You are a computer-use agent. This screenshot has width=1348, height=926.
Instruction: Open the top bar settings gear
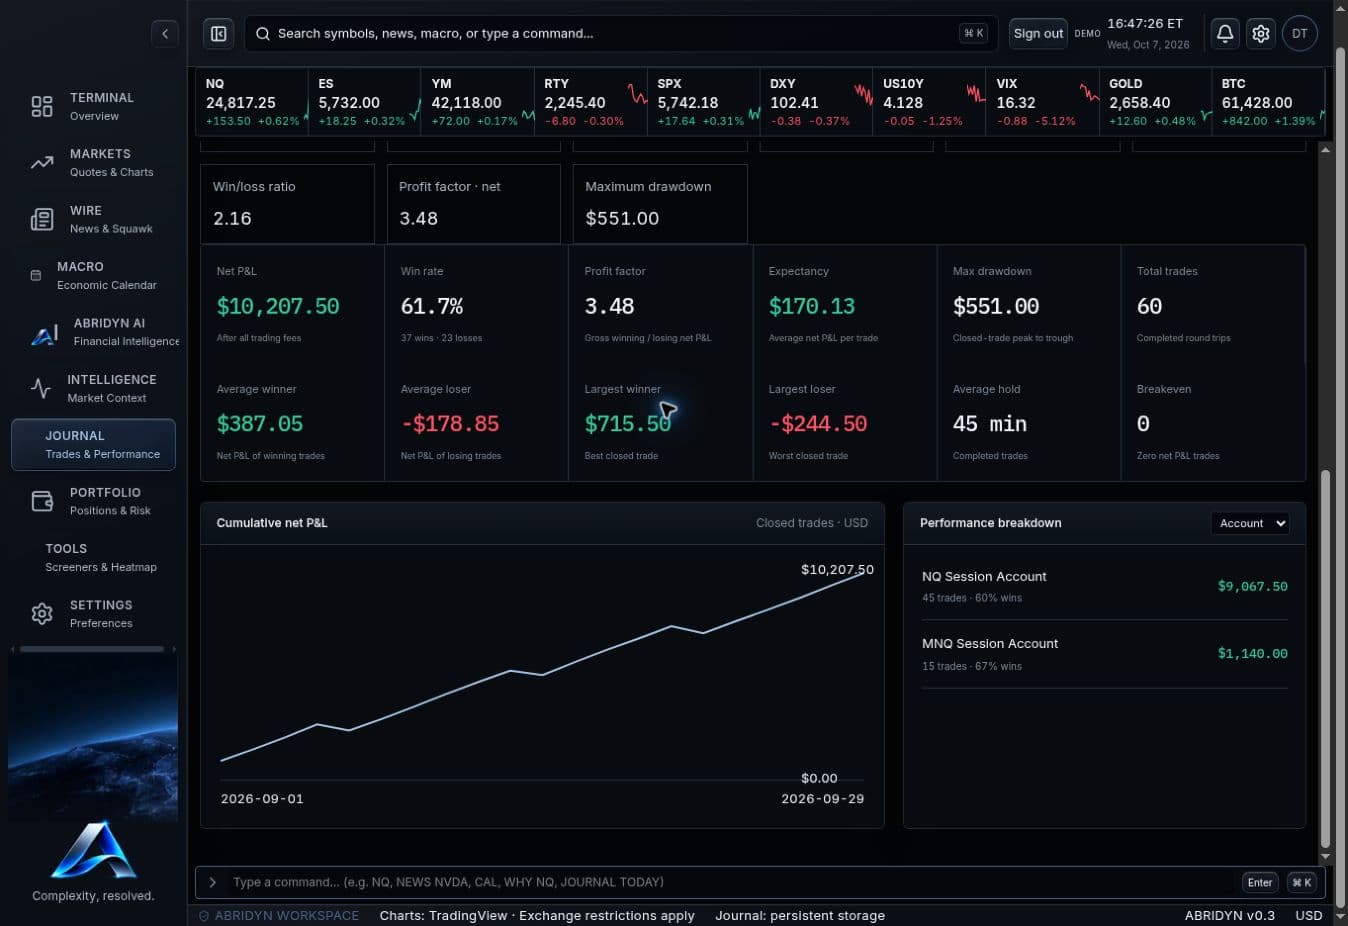(1261, 33)
